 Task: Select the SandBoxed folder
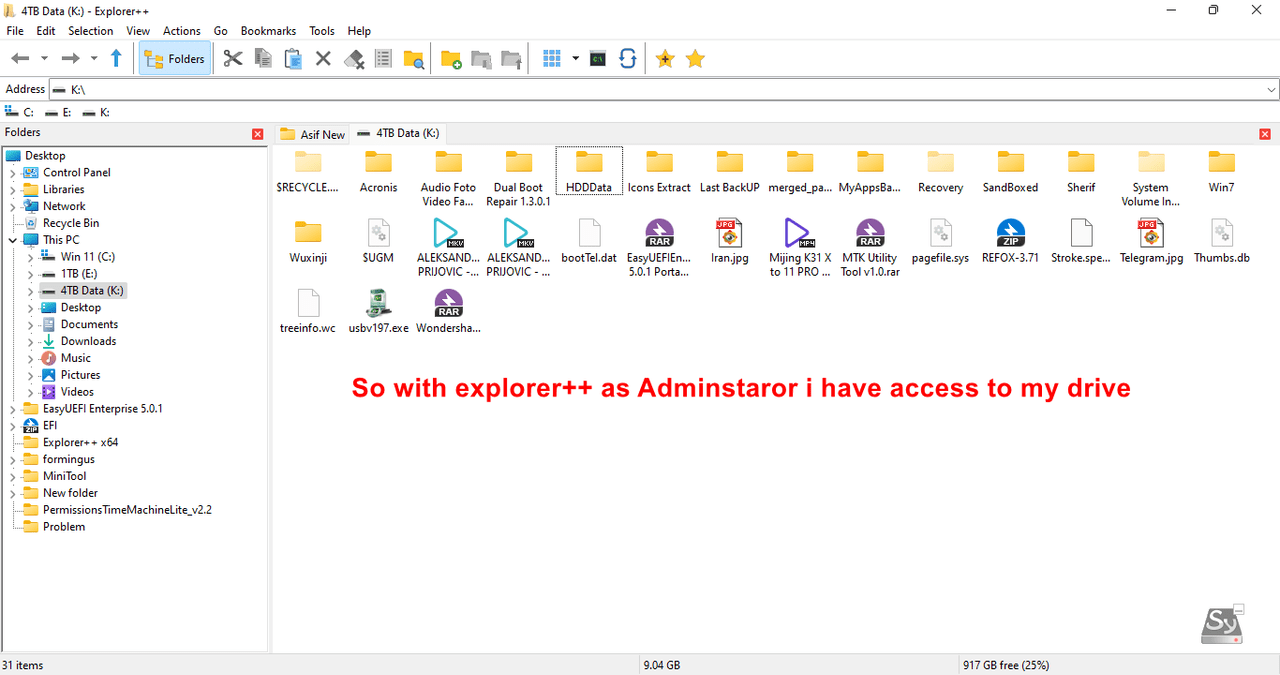coord(1010,171)
